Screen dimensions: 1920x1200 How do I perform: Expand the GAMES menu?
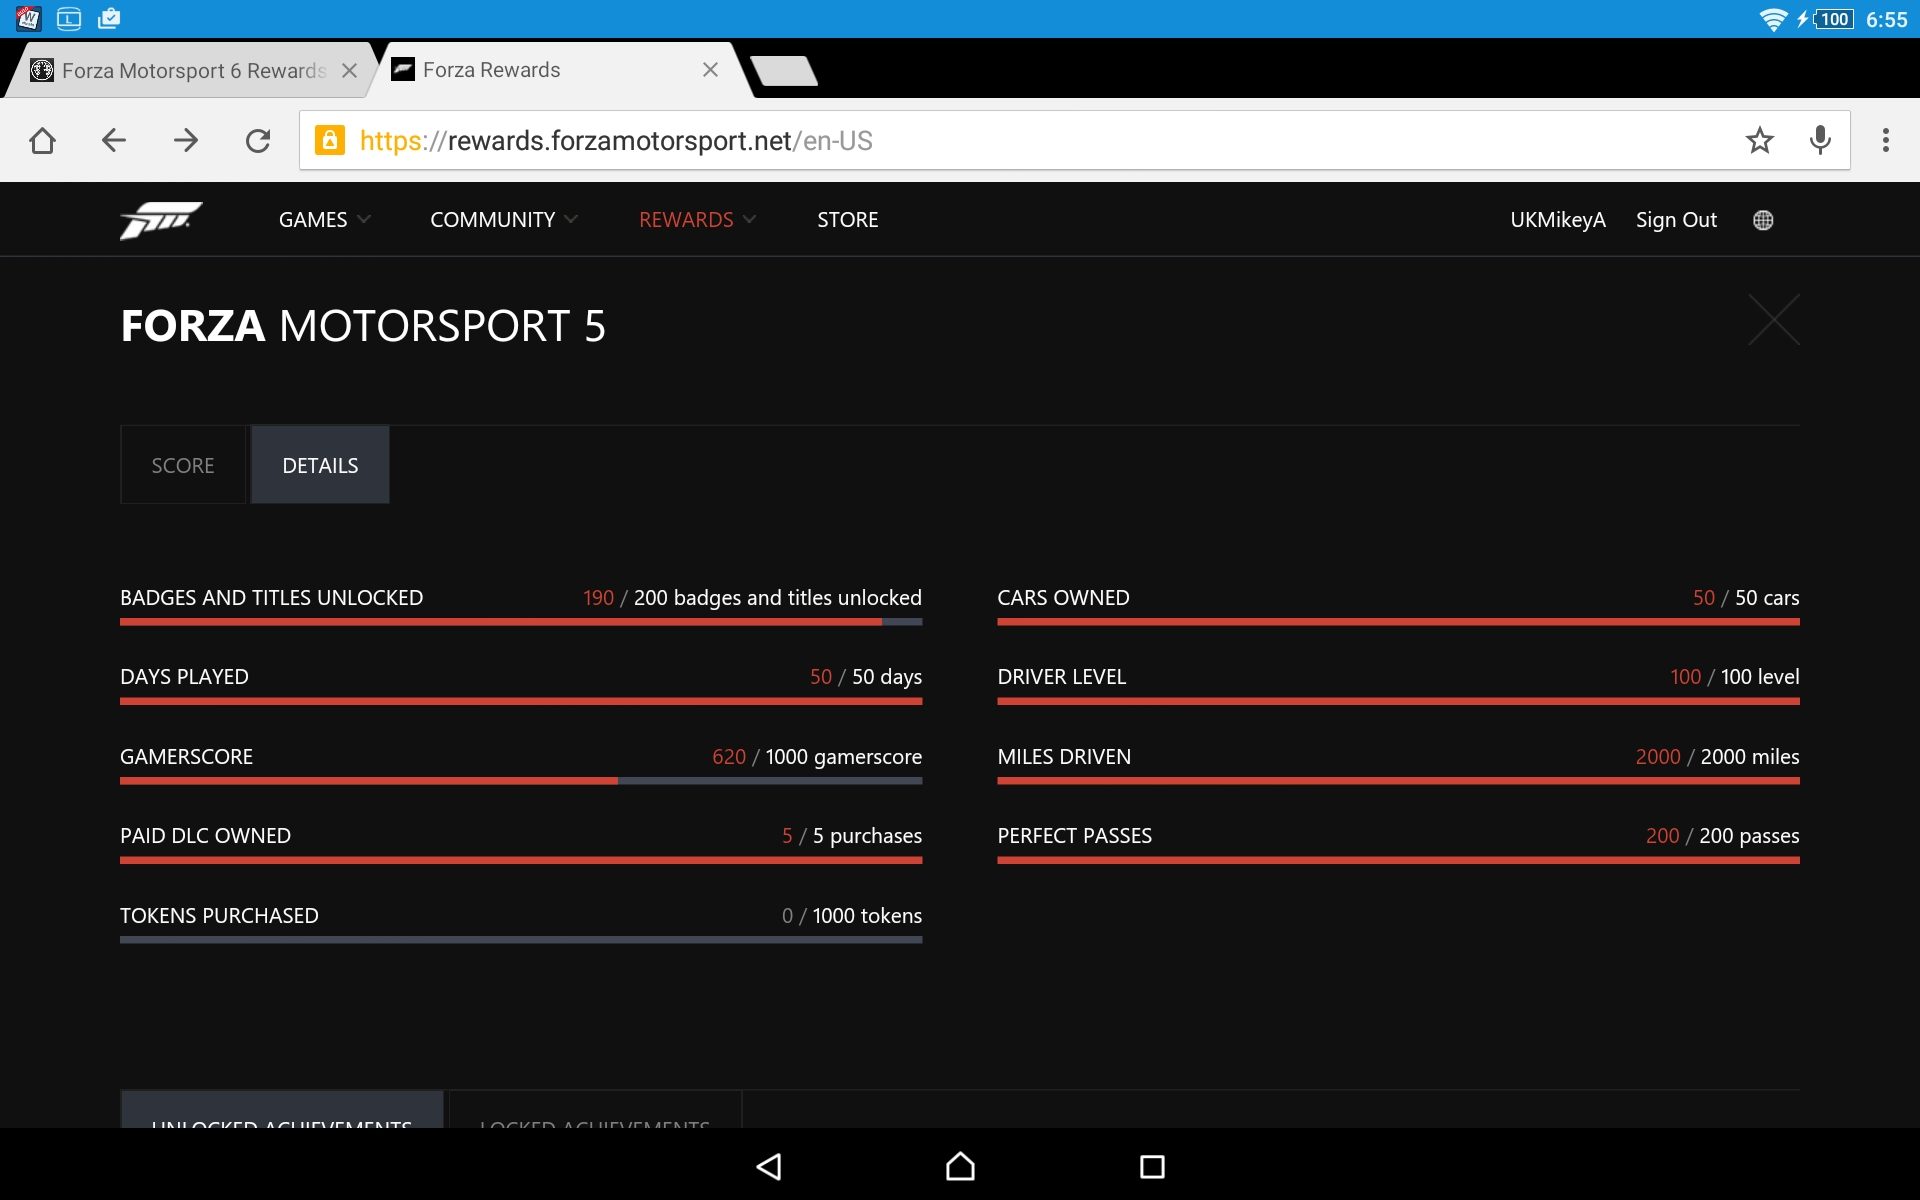click(324, 220)
